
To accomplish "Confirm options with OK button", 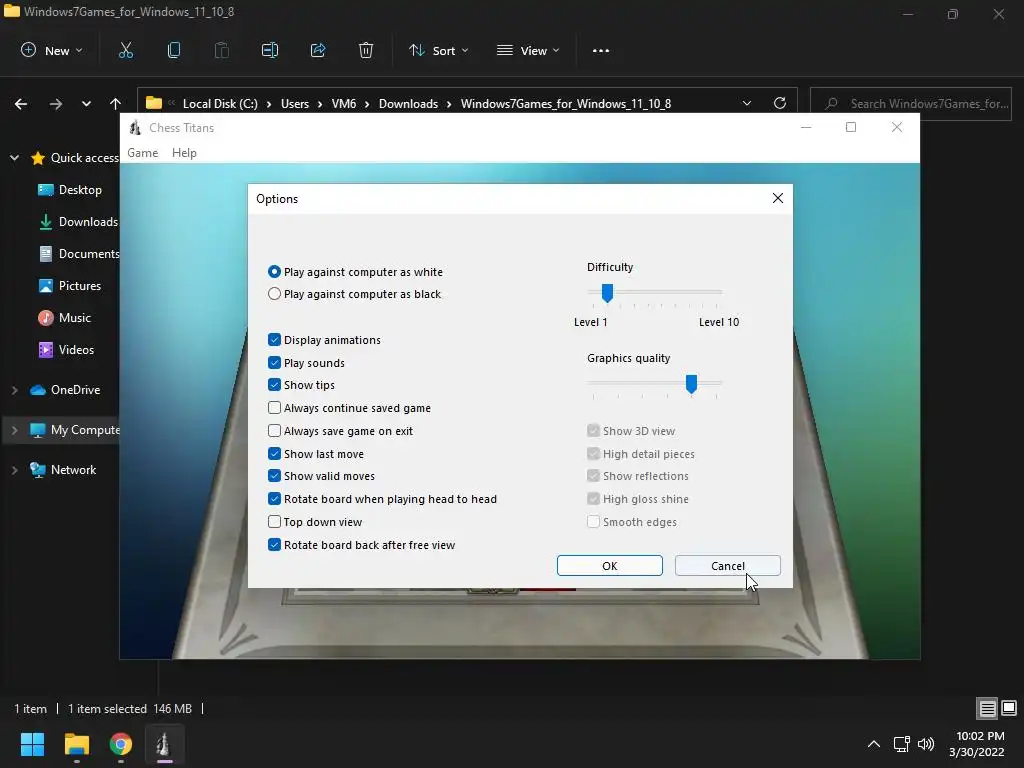I will click(609, 566).
